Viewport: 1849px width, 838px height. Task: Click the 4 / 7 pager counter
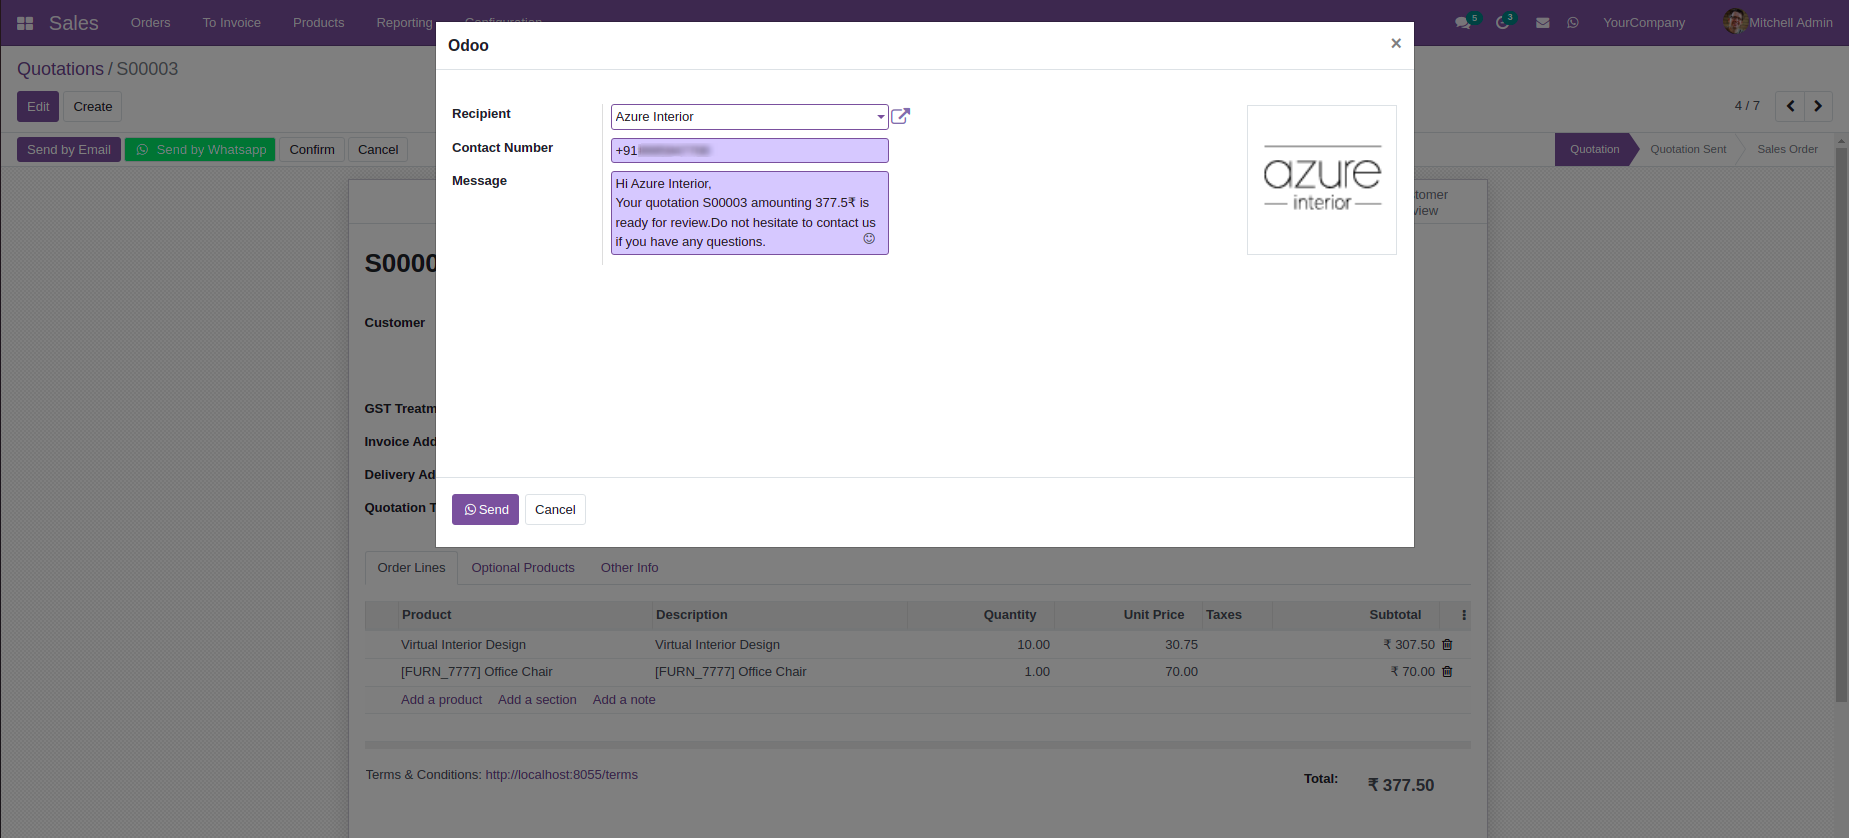pyautogui.click(x=1747, y=106)
